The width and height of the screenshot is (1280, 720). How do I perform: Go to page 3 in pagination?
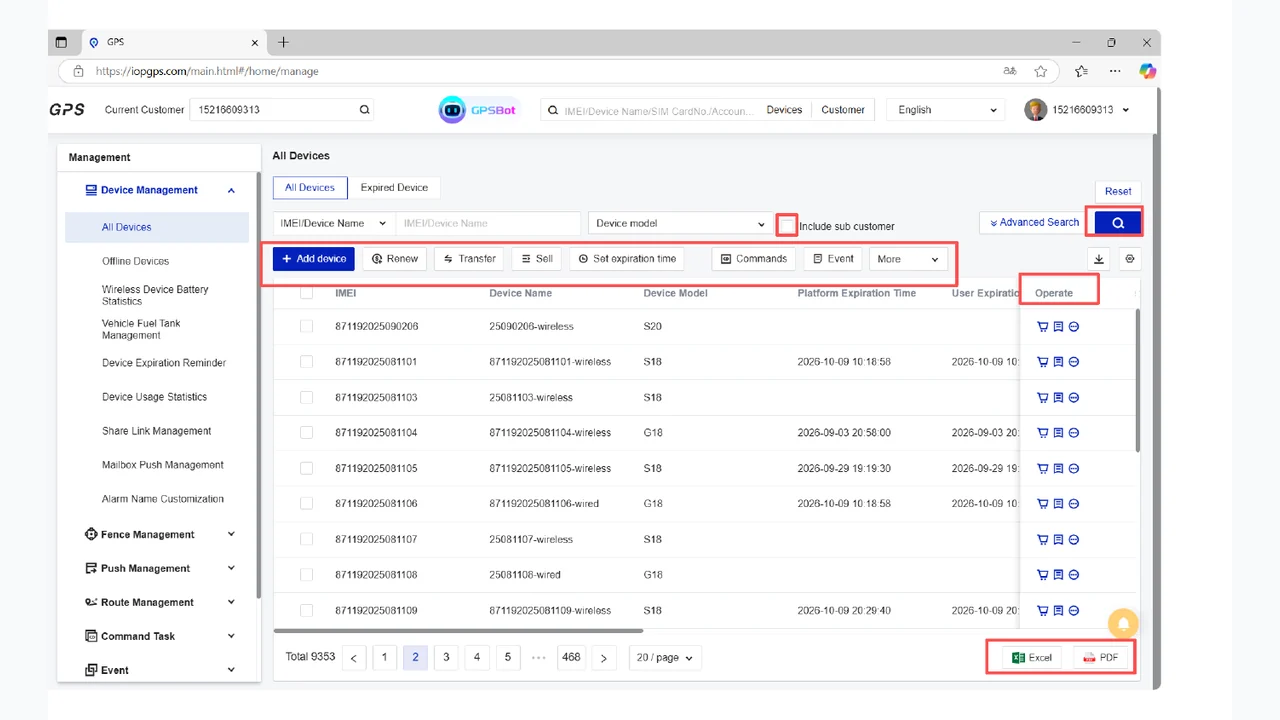click(x=446, y=657)
